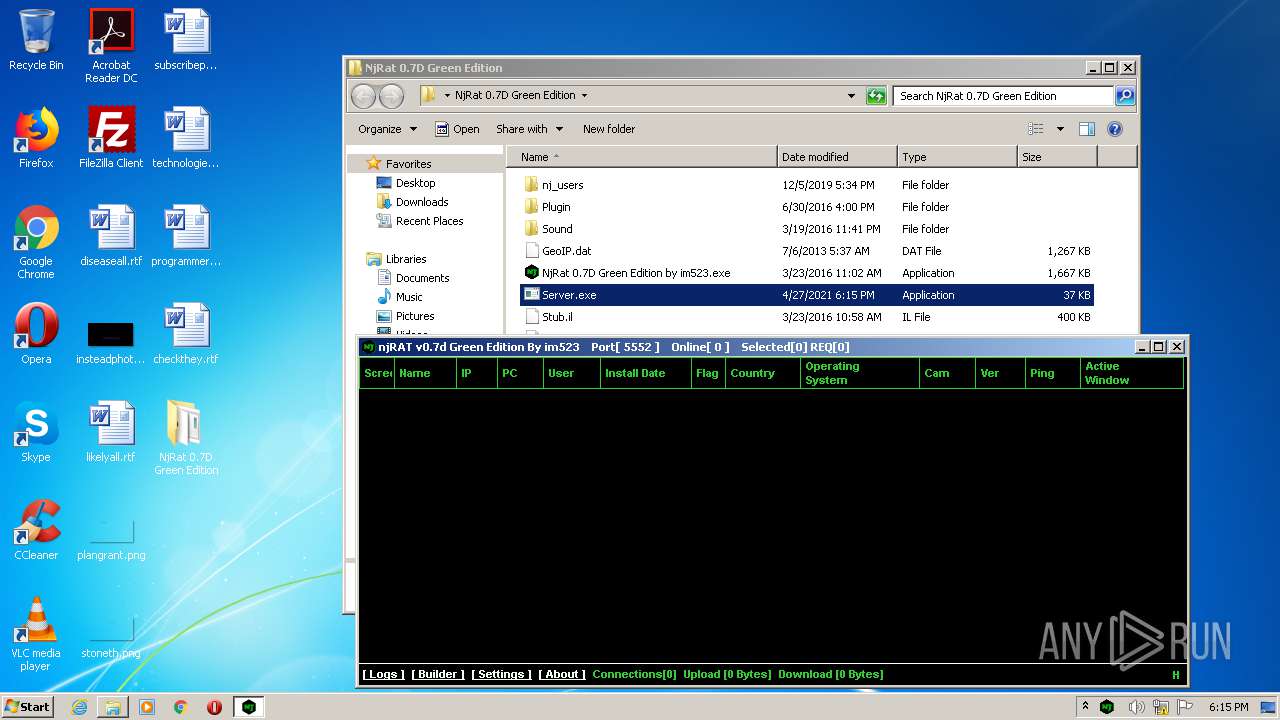Launch VLC media player shortcut
1280x720 pixels.
[36, 634]
